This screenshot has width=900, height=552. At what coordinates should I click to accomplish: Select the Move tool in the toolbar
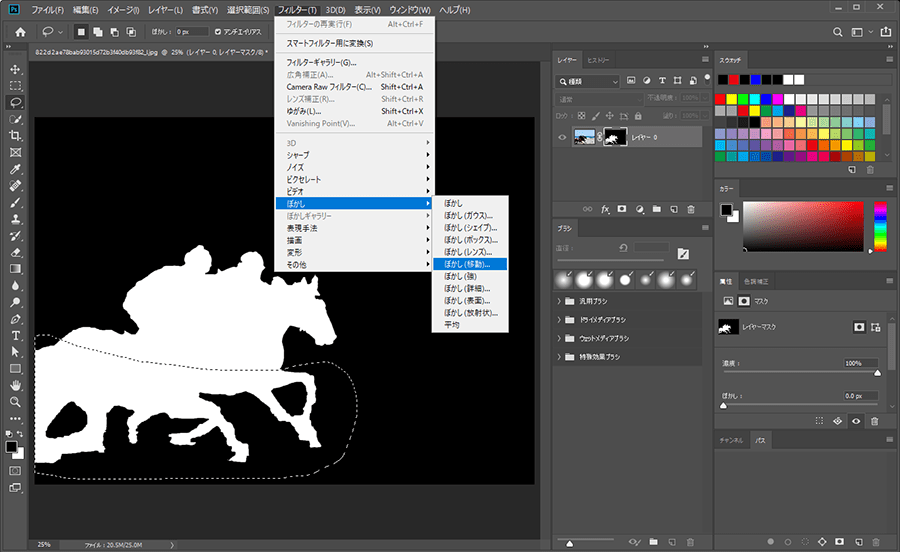pos(15,69)
